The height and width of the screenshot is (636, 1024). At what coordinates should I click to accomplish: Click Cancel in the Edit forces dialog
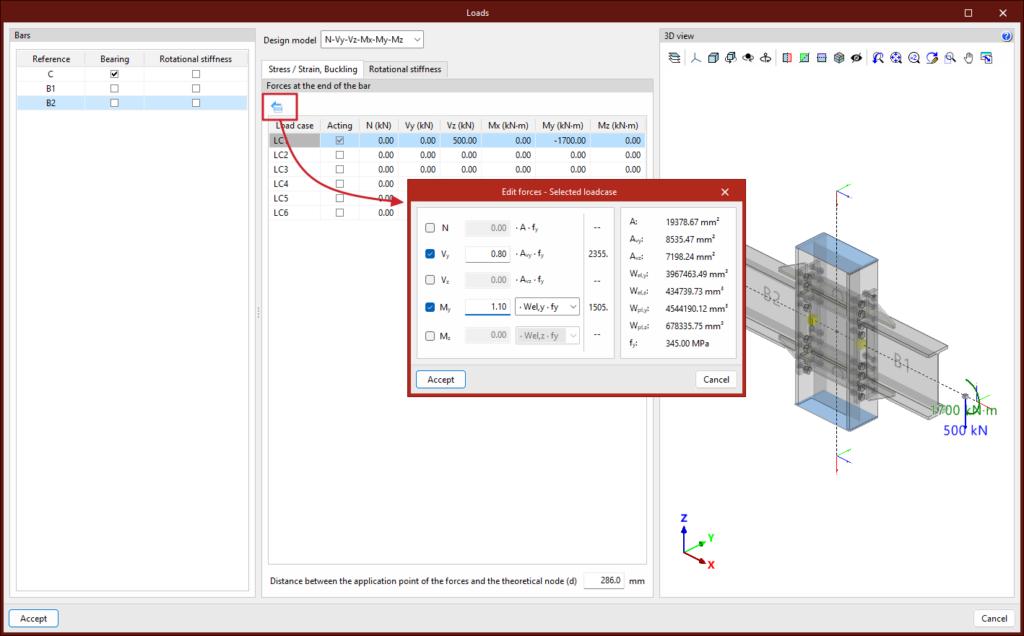coord(716,380)
